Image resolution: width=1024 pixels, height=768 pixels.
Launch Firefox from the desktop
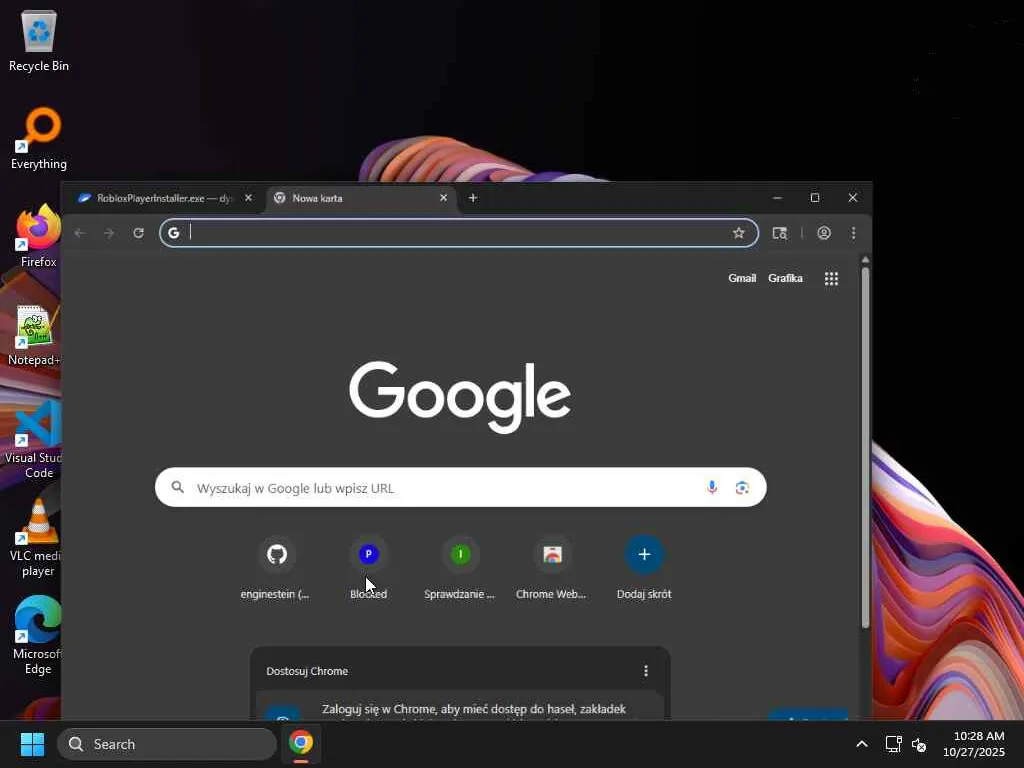point(39,236)
